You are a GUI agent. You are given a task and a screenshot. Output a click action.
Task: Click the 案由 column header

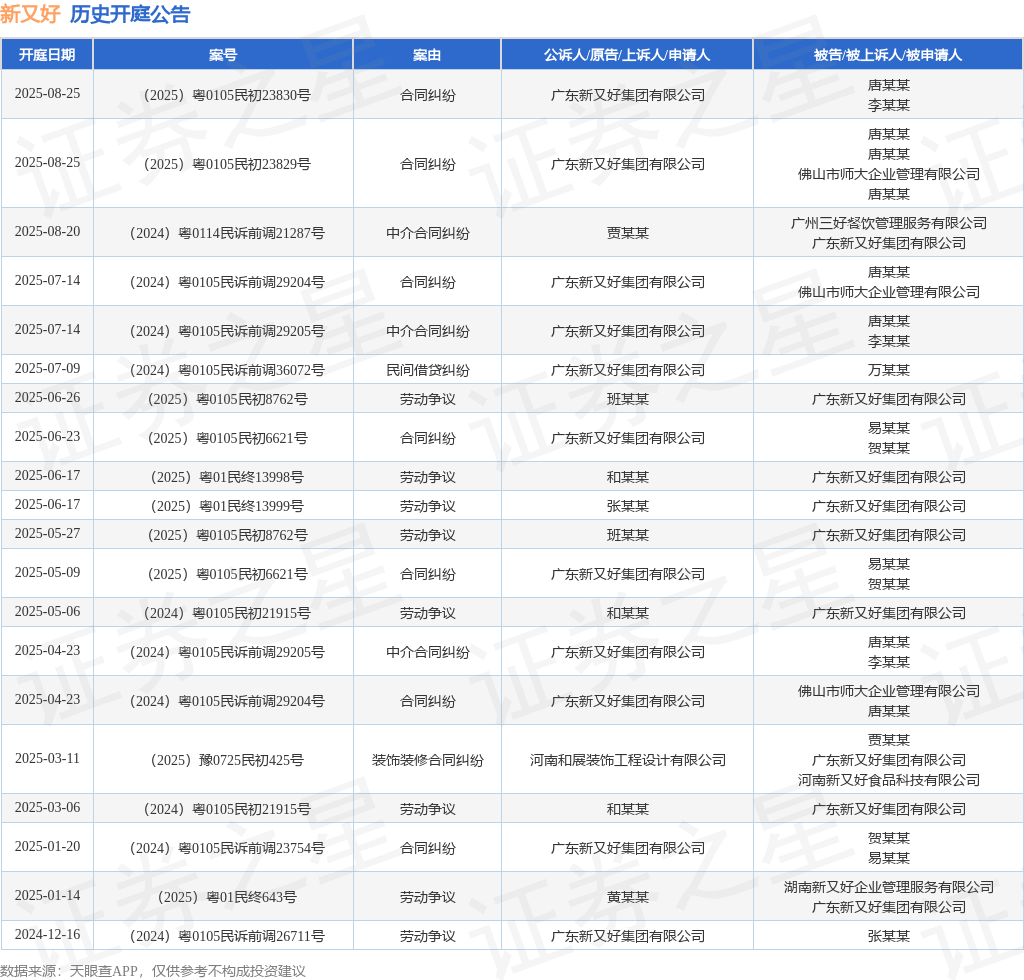click(x=427, y=55)
